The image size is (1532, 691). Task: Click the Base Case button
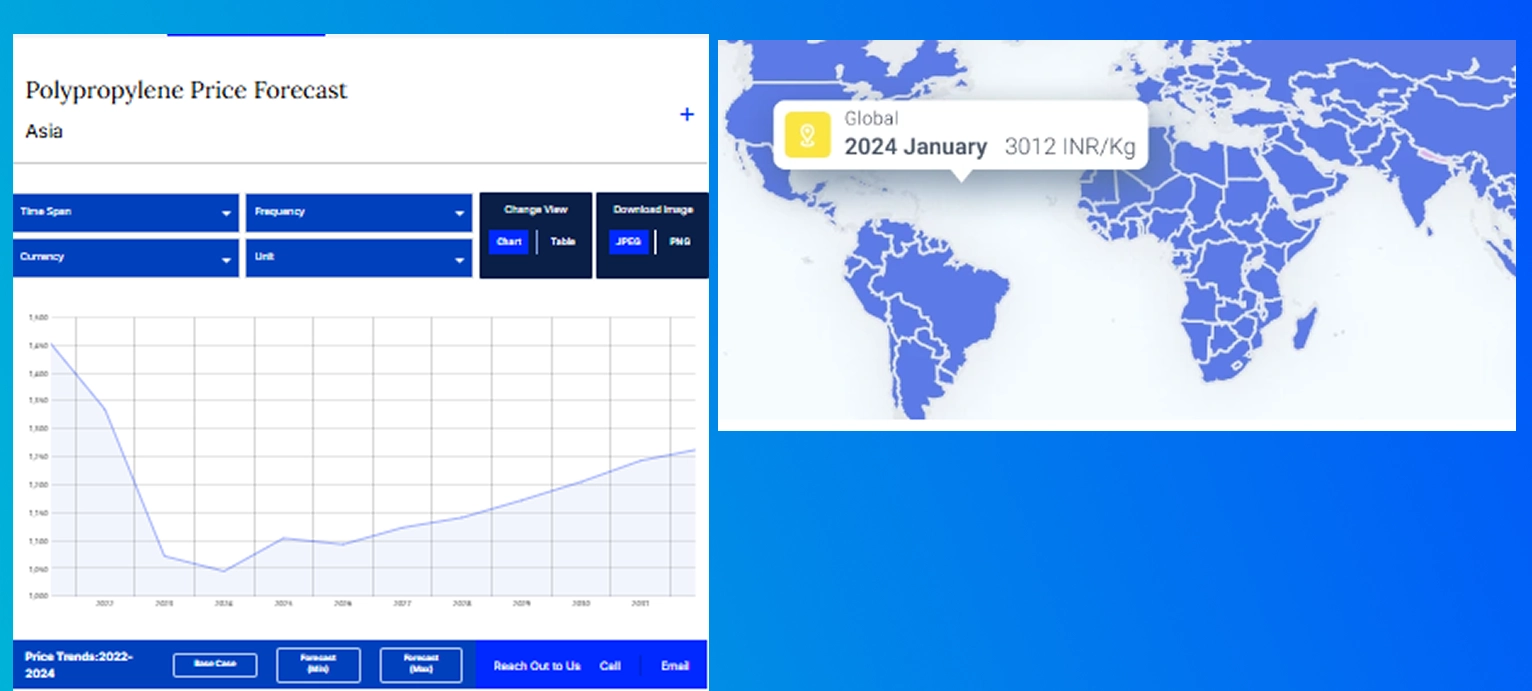click(x=214, y=665)
